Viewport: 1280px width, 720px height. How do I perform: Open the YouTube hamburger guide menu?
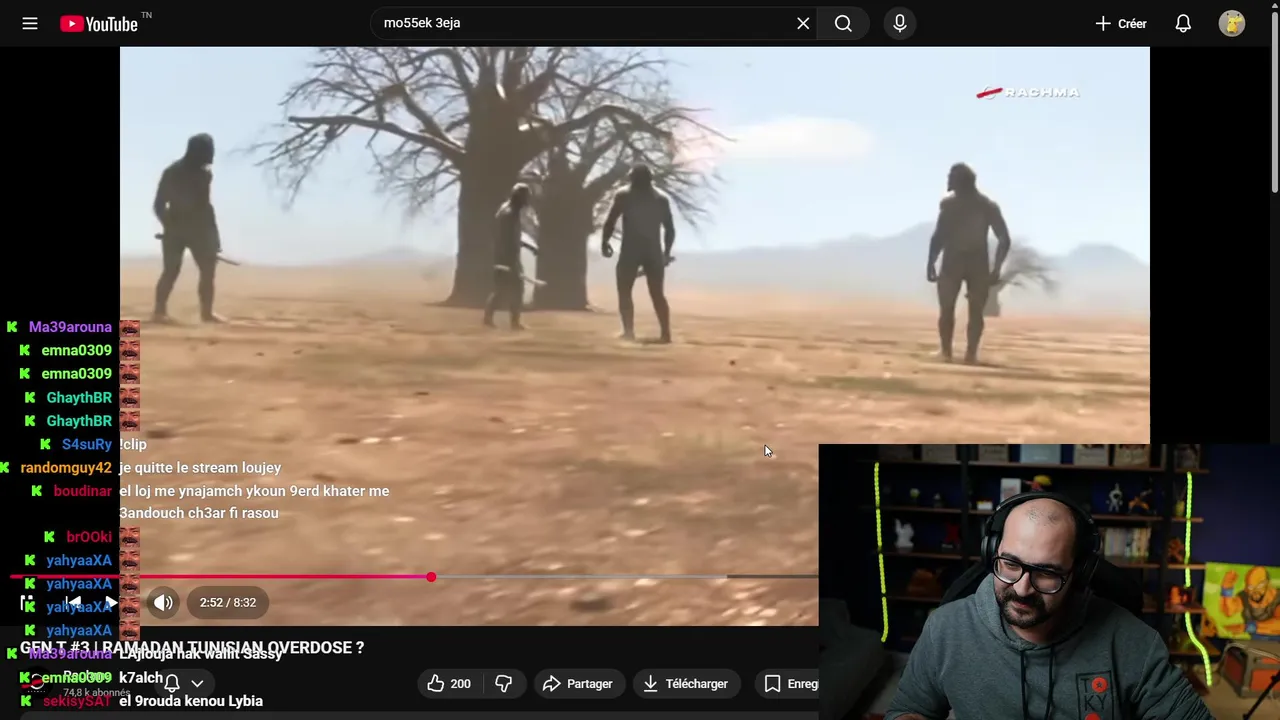tap(30, 23)
